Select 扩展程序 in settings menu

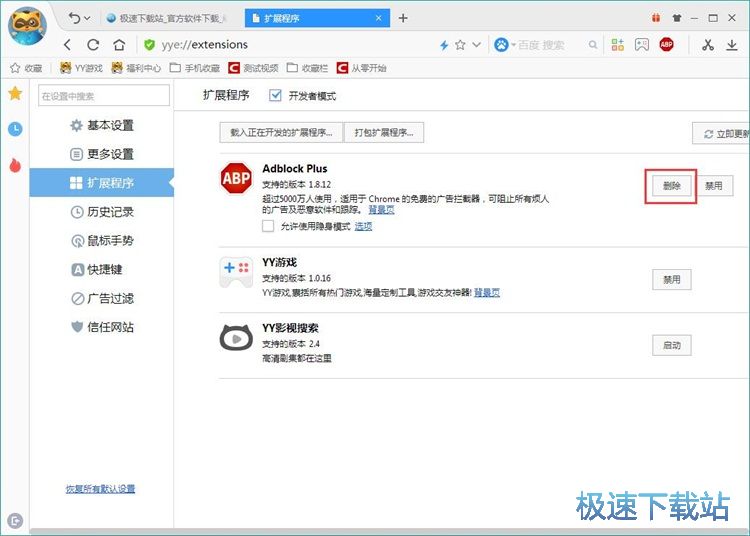click(102, 183)
